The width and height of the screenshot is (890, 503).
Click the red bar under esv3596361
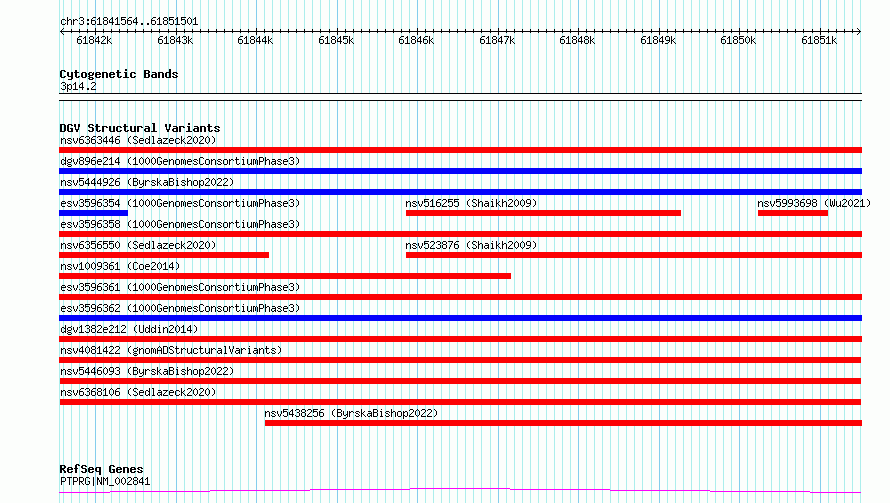coord(460,297)
